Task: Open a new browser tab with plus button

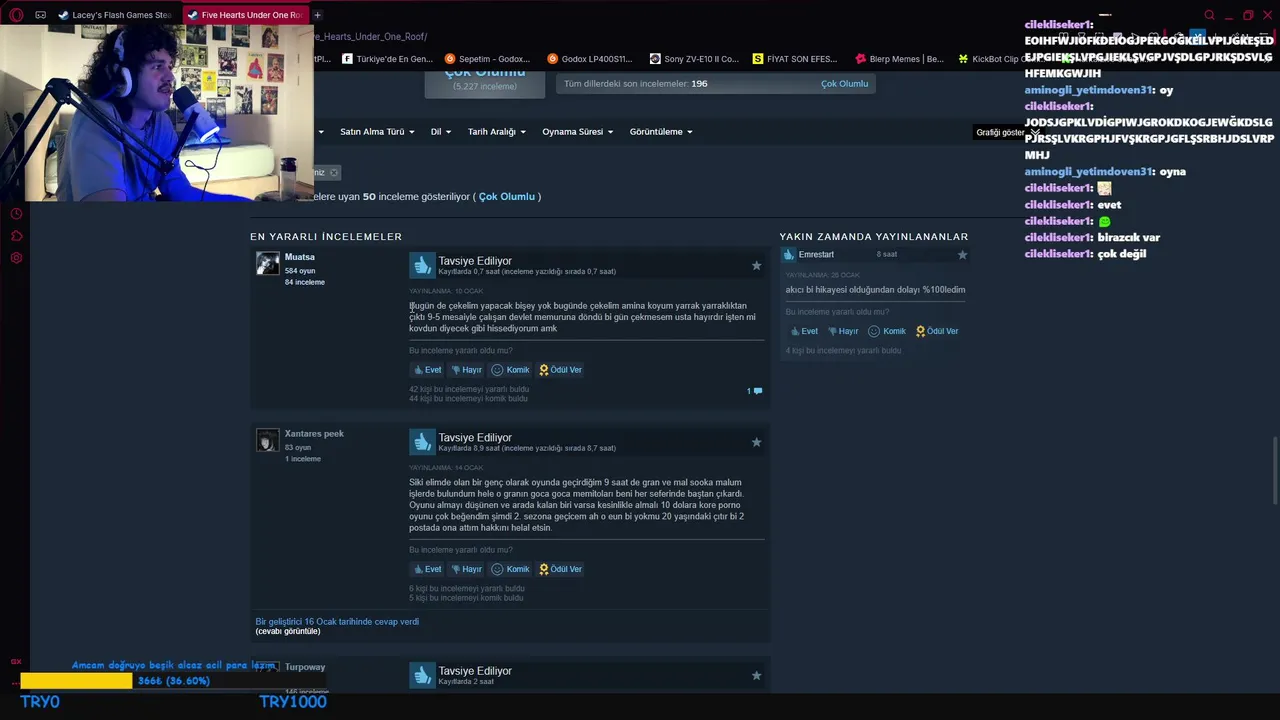Action: pos(317,15)
